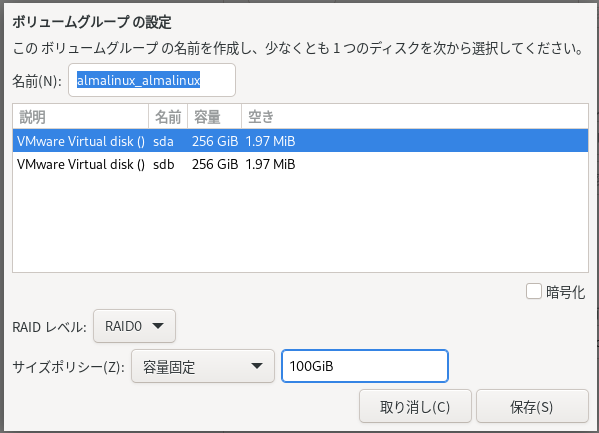Viewport: 599px width, 433px height.
Task: Sort by the 容量 column header
Action: click(215, 117)
